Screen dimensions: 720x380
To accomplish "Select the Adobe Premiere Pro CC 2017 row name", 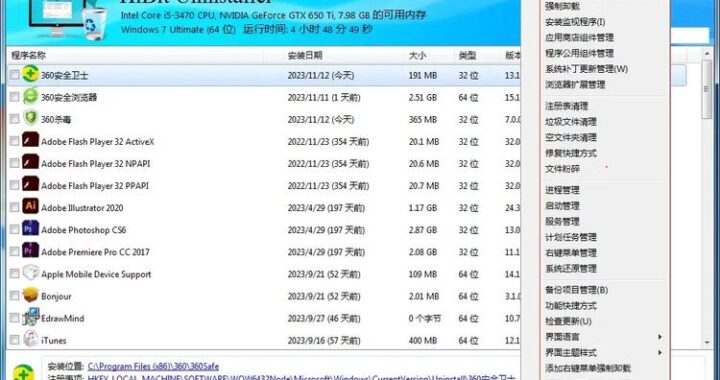I will click(x=95, y=252).
